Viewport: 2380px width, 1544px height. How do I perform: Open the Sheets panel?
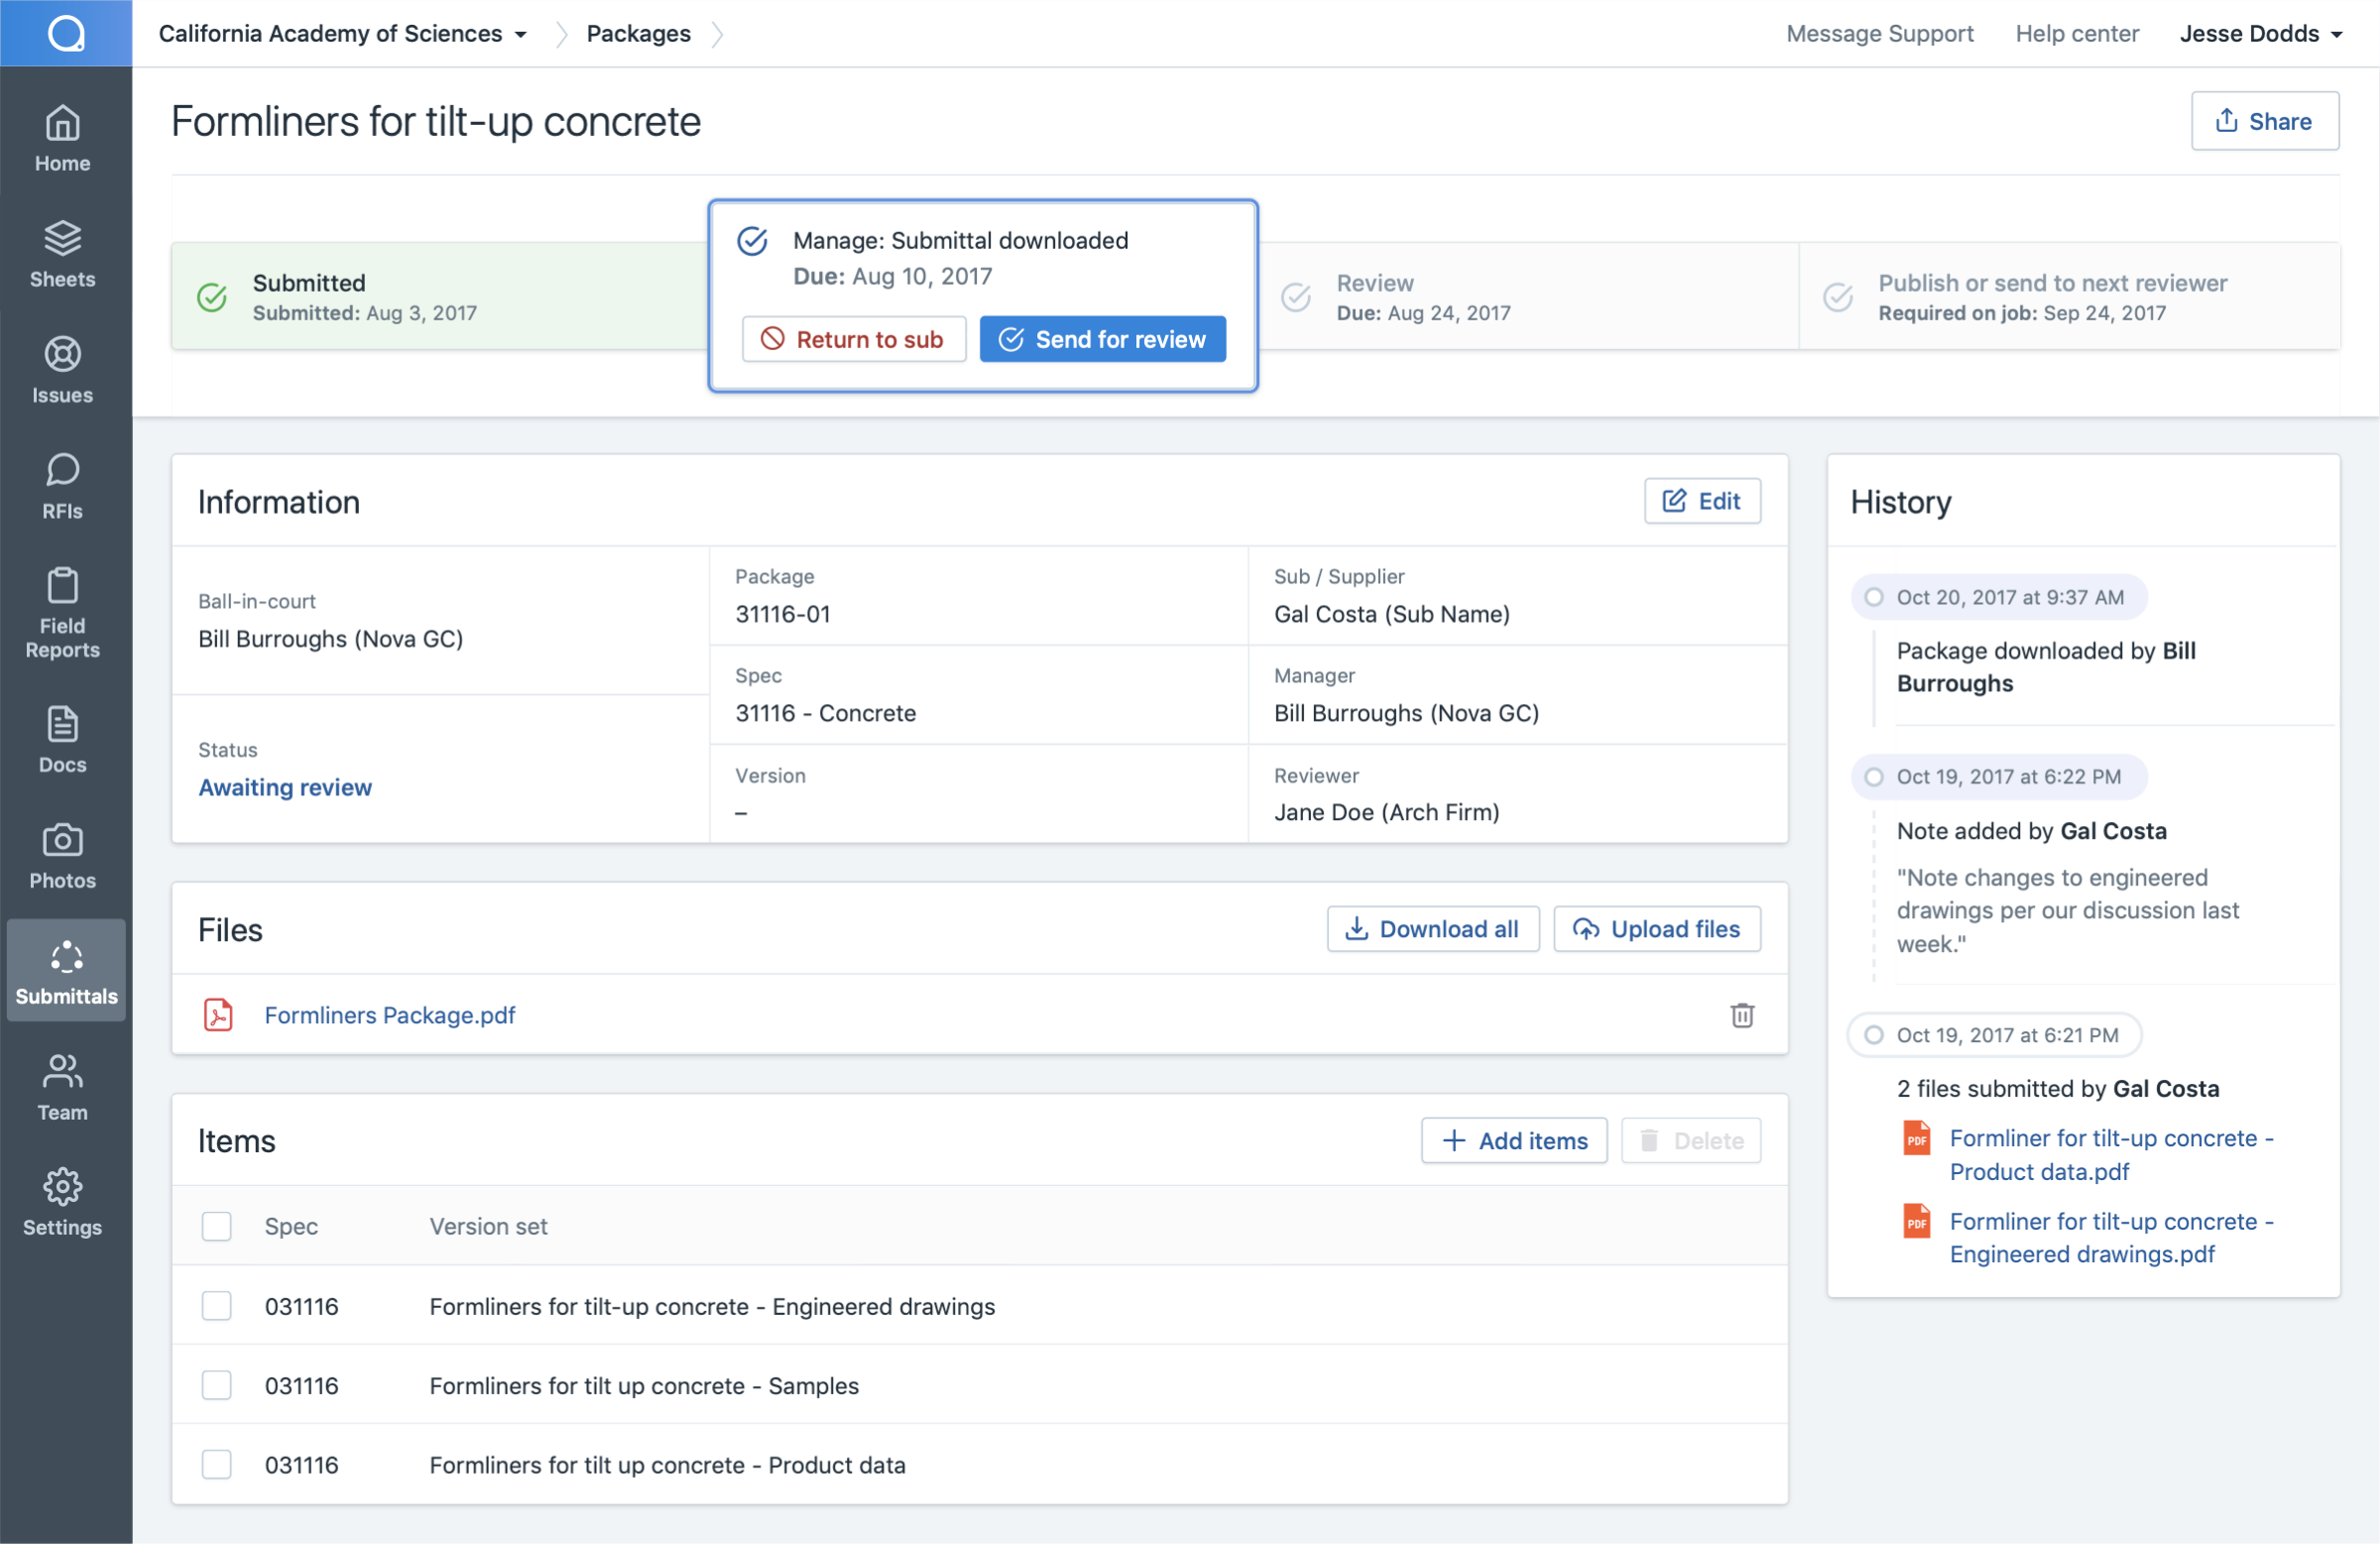tap(62, 256)
